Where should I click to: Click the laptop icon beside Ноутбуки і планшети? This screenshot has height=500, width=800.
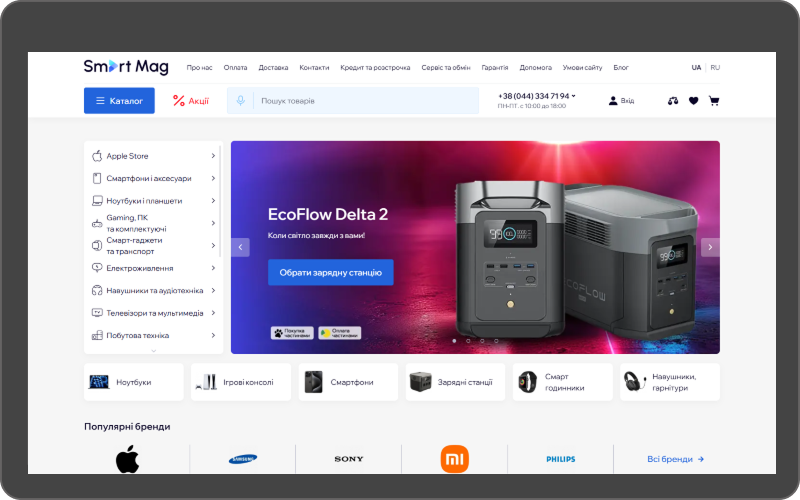(97, 201)
